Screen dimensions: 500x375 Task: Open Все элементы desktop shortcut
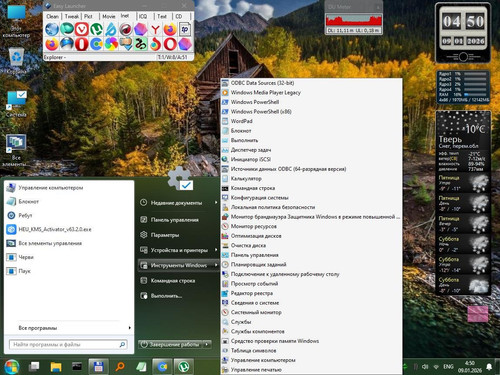(16, 150)
